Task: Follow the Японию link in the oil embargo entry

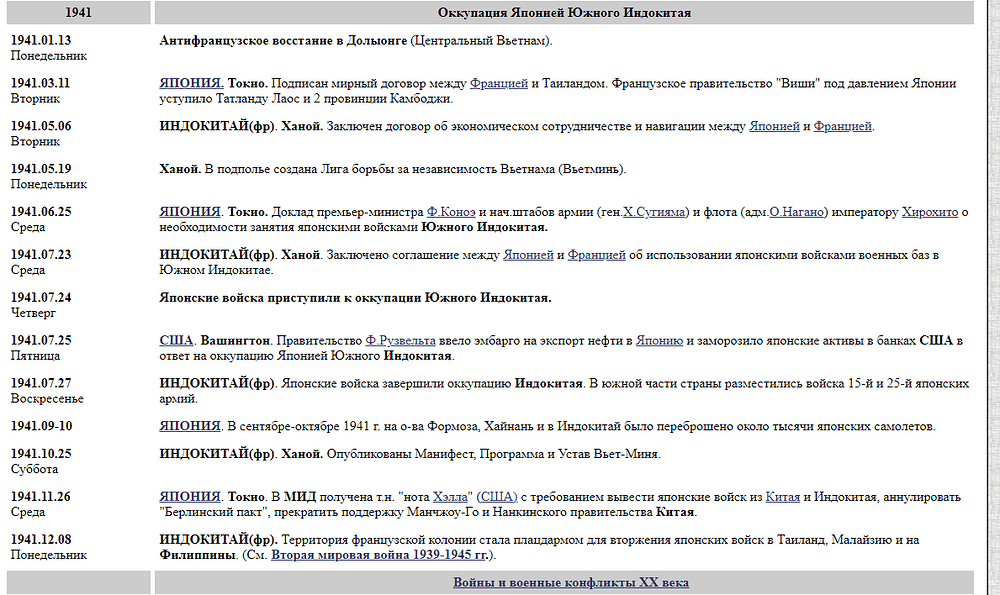Action: tap(659, 341)
